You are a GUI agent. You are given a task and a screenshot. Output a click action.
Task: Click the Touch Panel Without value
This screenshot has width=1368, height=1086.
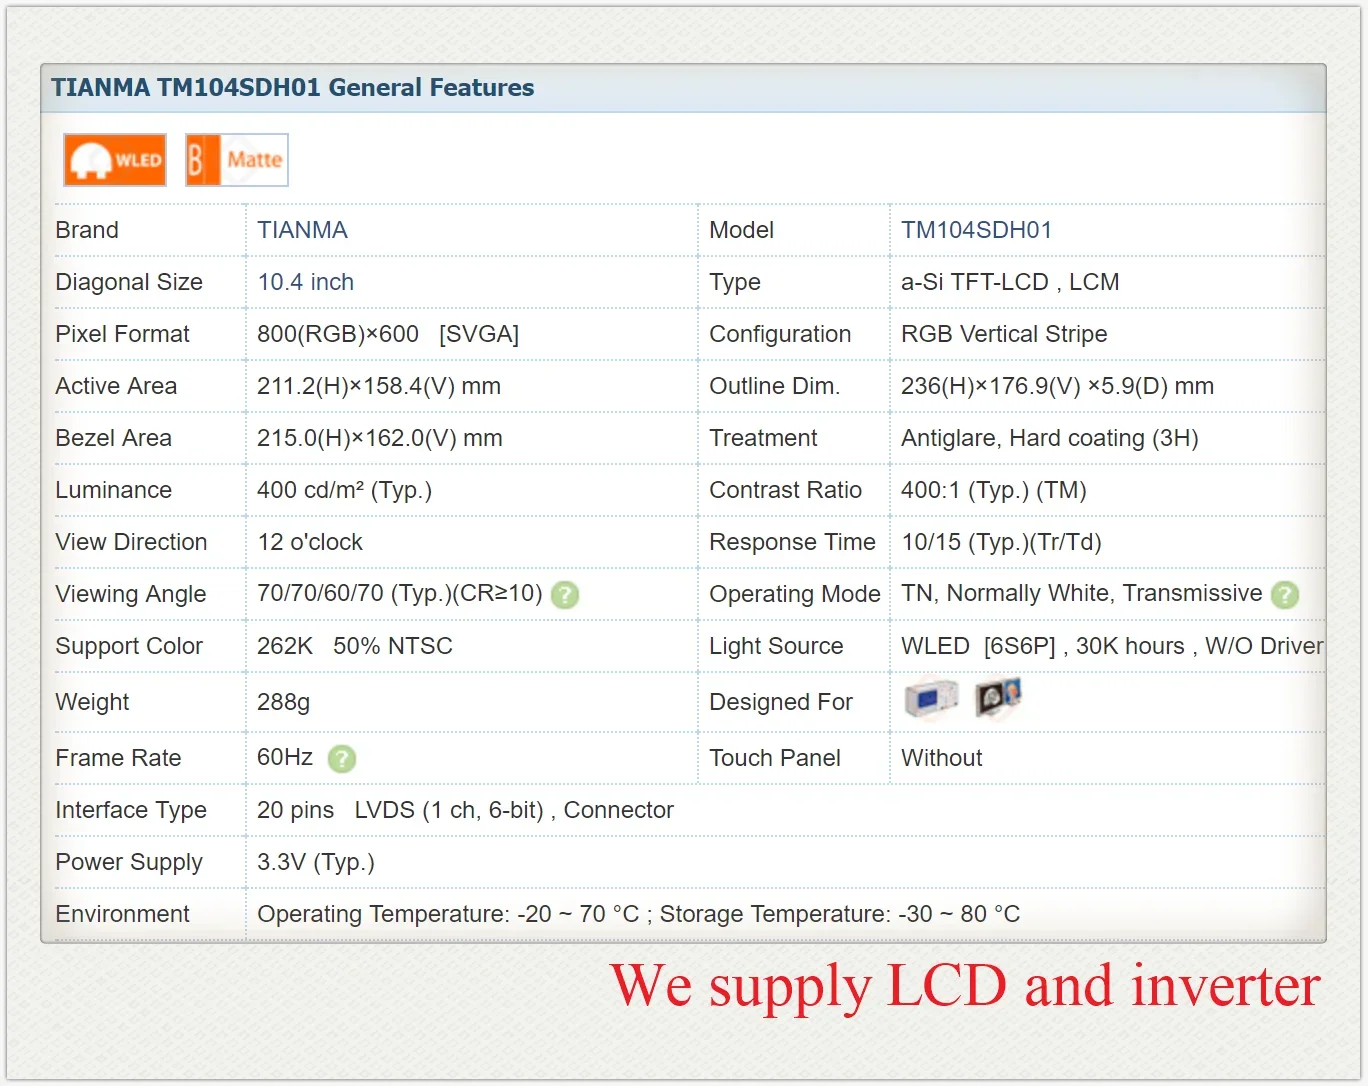[940, 758]
